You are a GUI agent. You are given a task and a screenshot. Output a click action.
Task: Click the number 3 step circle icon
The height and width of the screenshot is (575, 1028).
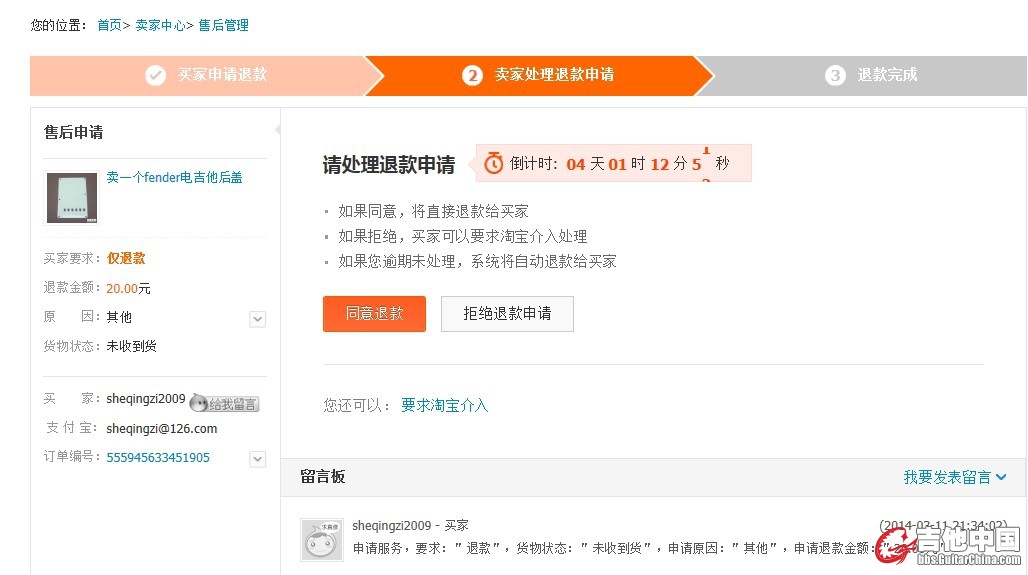[x=835, y=75]
